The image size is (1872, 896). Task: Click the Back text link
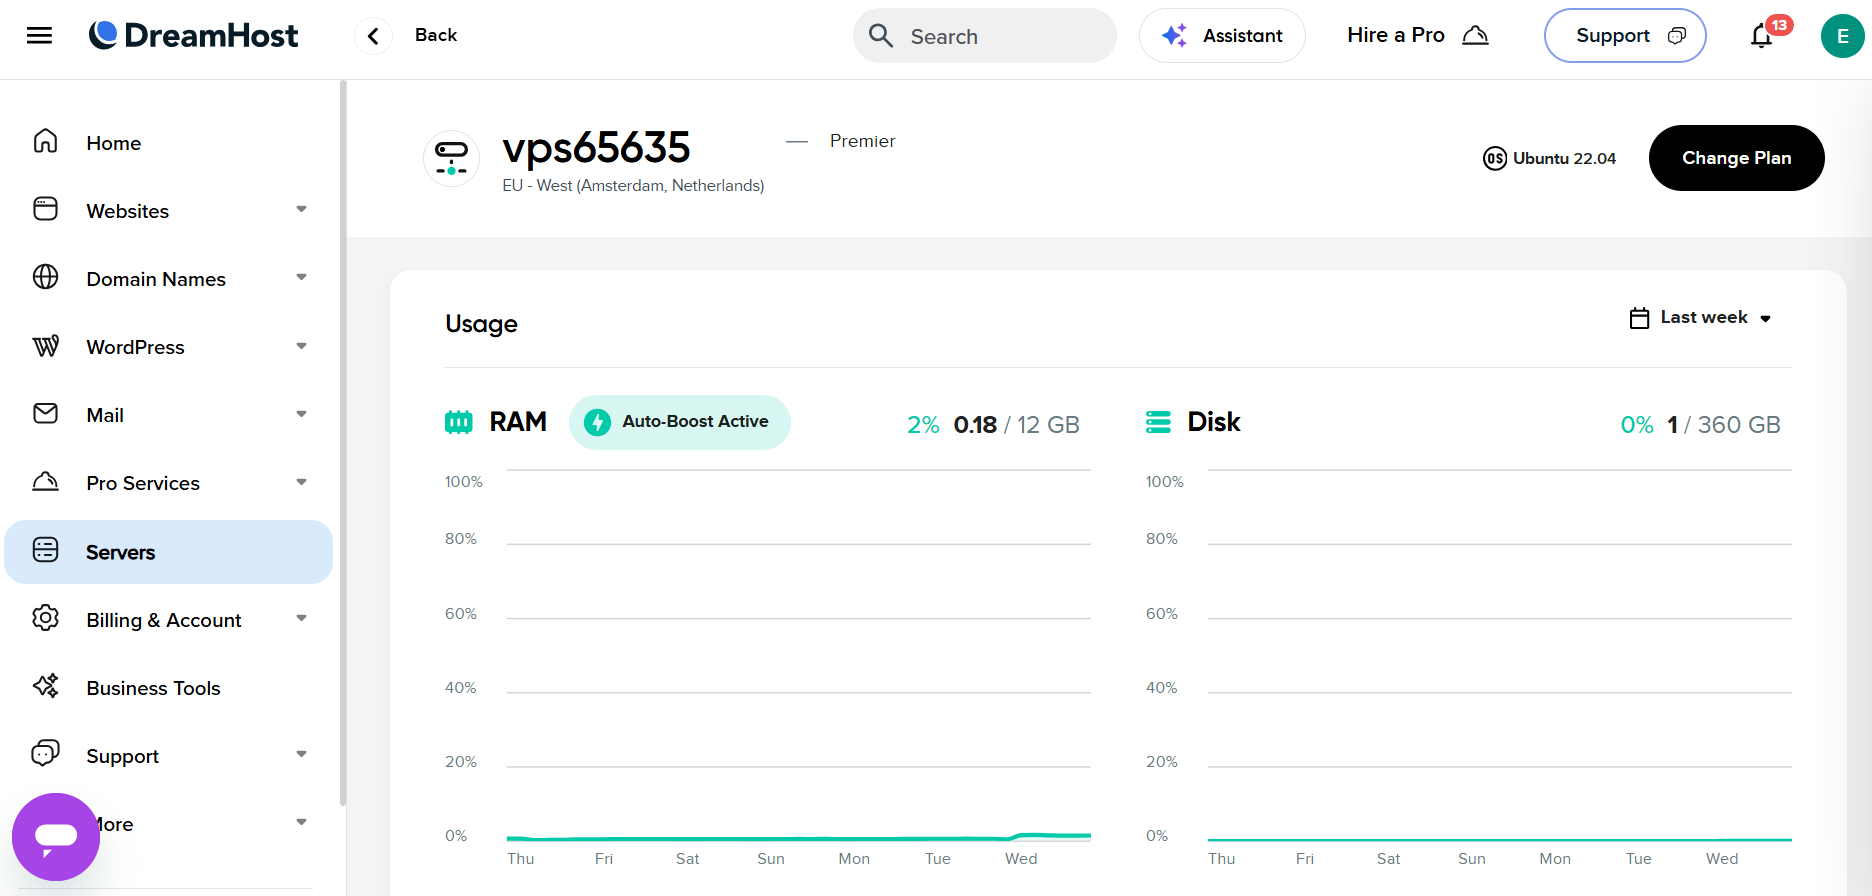point(436,35)
